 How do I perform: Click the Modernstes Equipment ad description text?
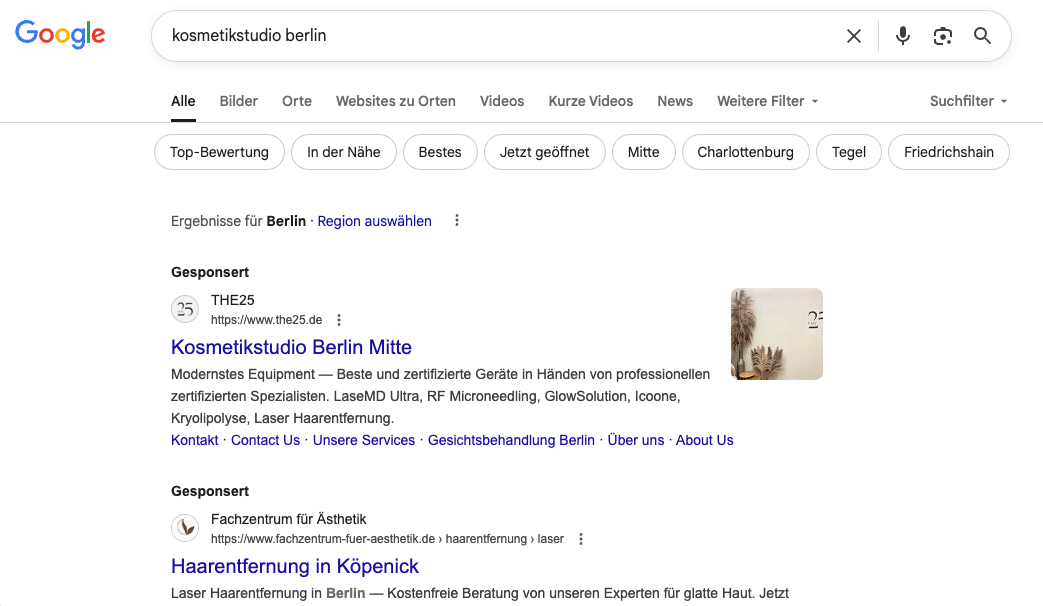pyautogui.click(x=440, y=396)
